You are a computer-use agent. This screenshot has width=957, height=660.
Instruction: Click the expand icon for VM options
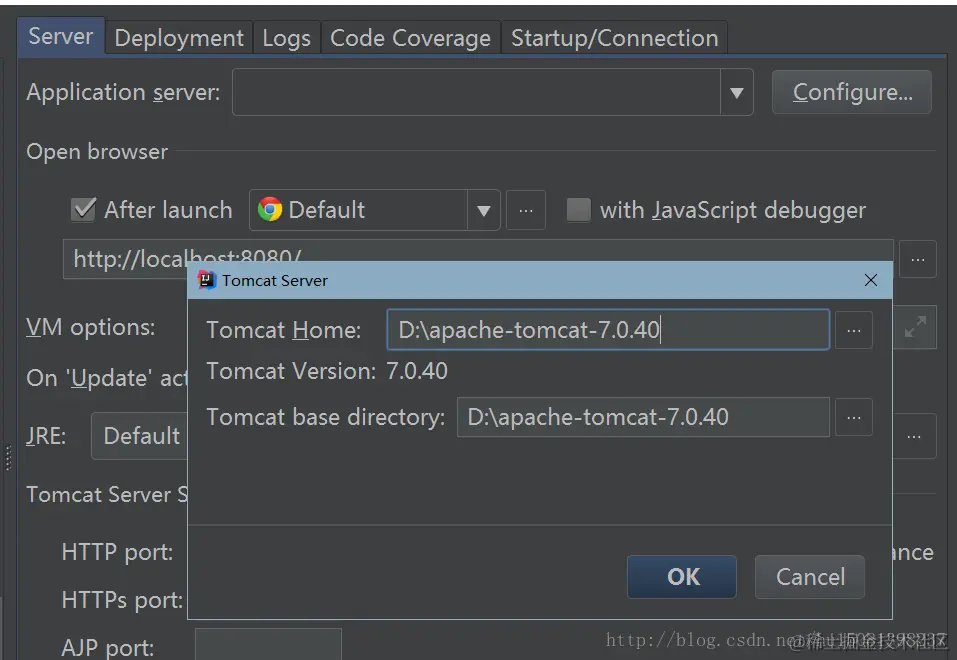click(x=915, y=327)
